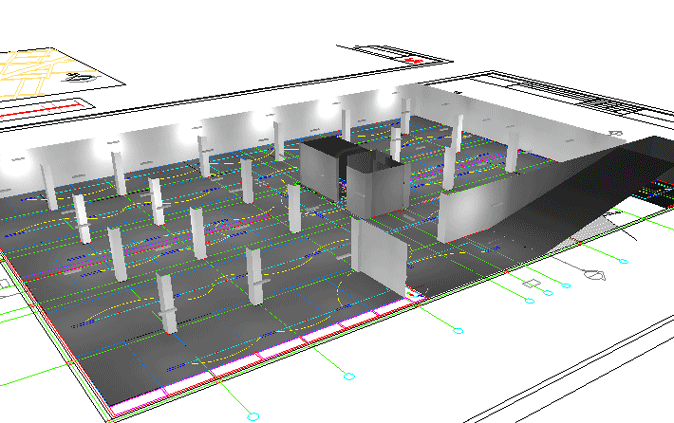The image size is (674, 423).
Task: Select the level marker ellipse symbol
Action: (595, 275)
